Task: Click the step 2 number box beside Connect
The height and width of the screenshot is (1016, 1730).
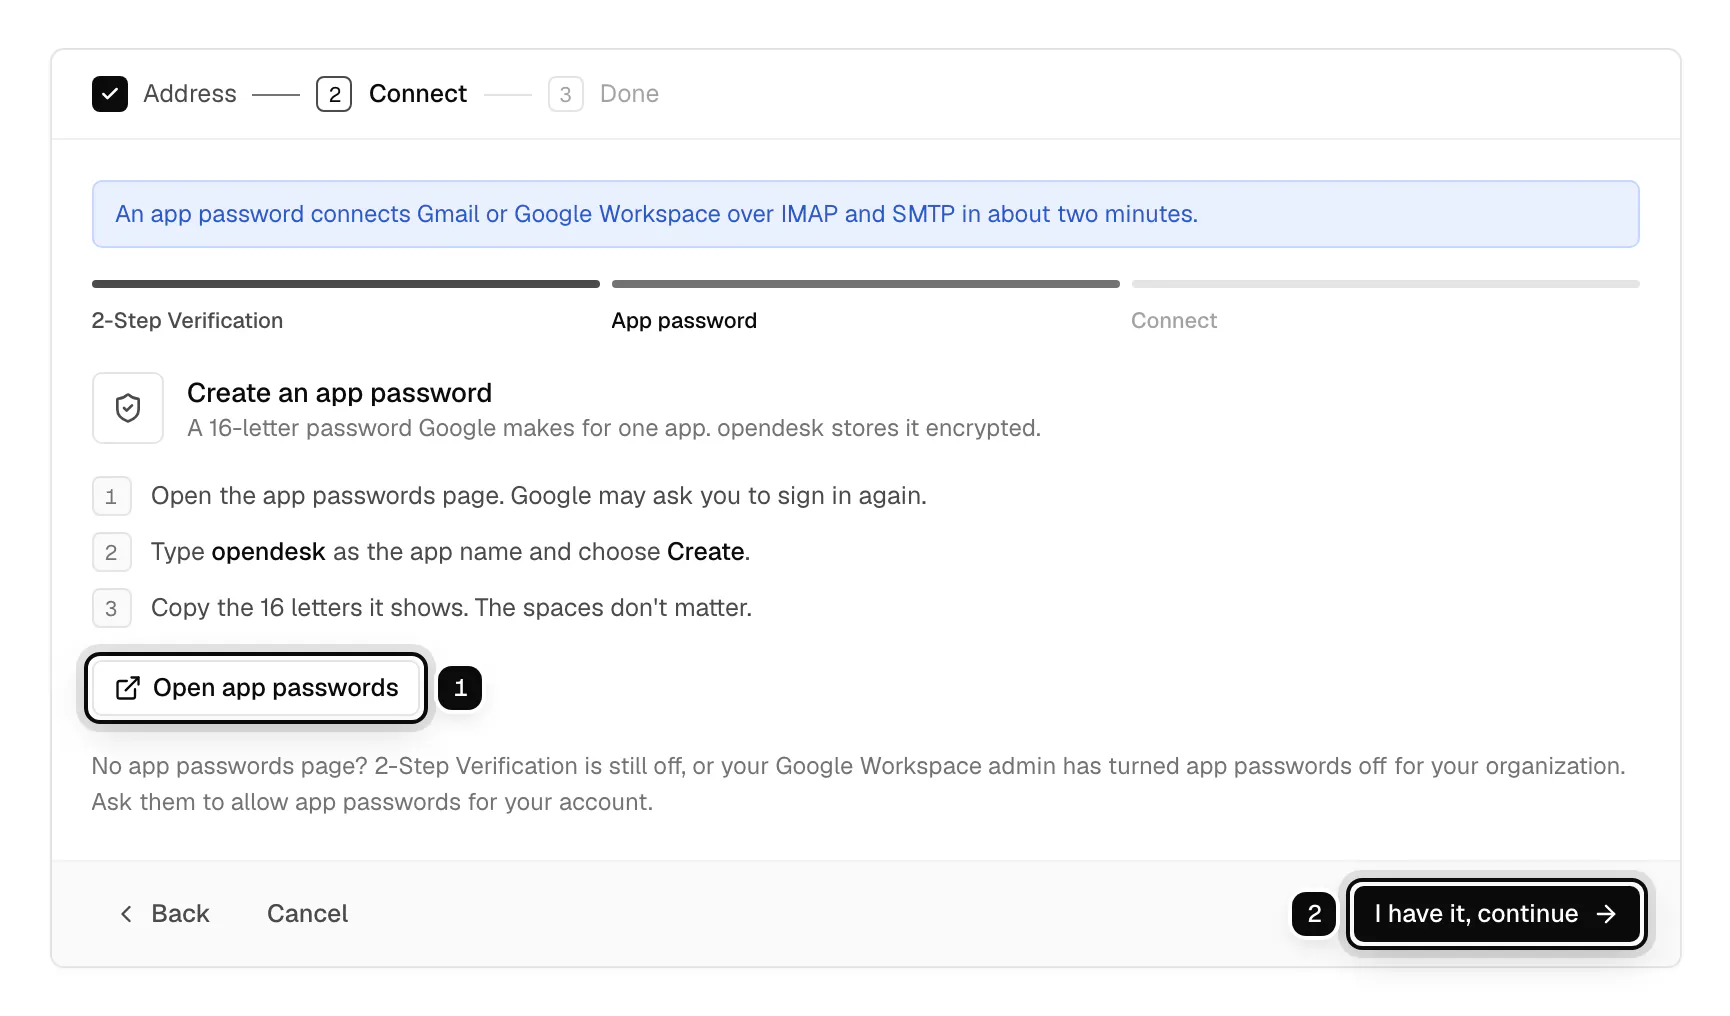Action: (x=334, y=94)
